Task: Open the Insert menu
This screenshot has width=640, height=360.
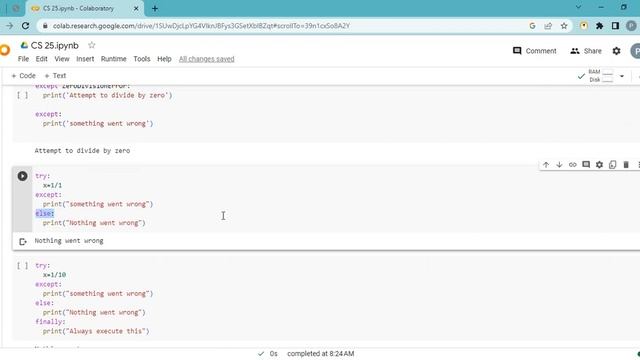Action: pyautogui.click(x=85, y=59)
